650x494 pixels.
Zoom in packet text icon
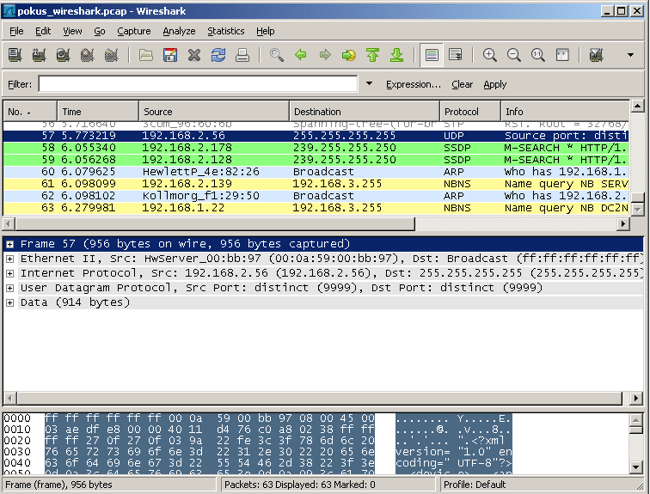click(490, 55)
